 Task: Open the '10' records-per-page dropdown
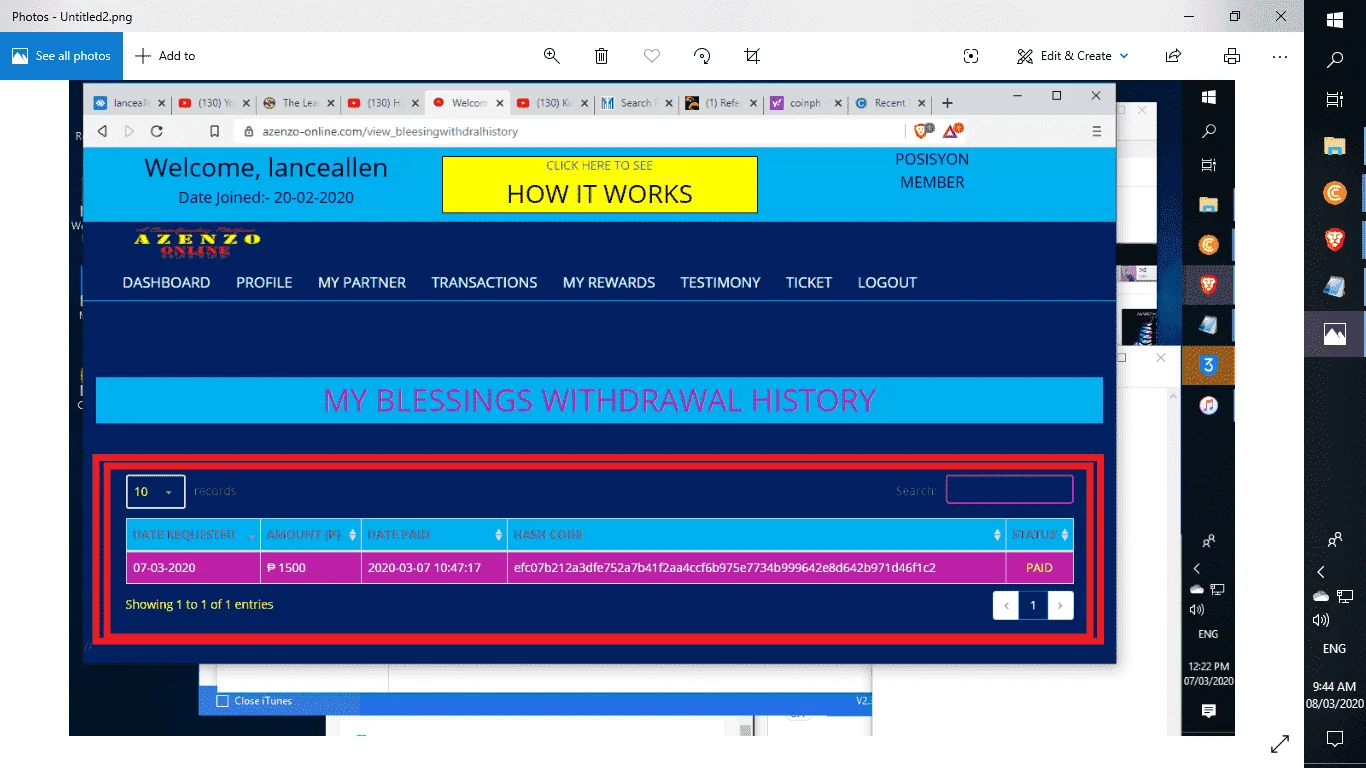click(155, 491)
